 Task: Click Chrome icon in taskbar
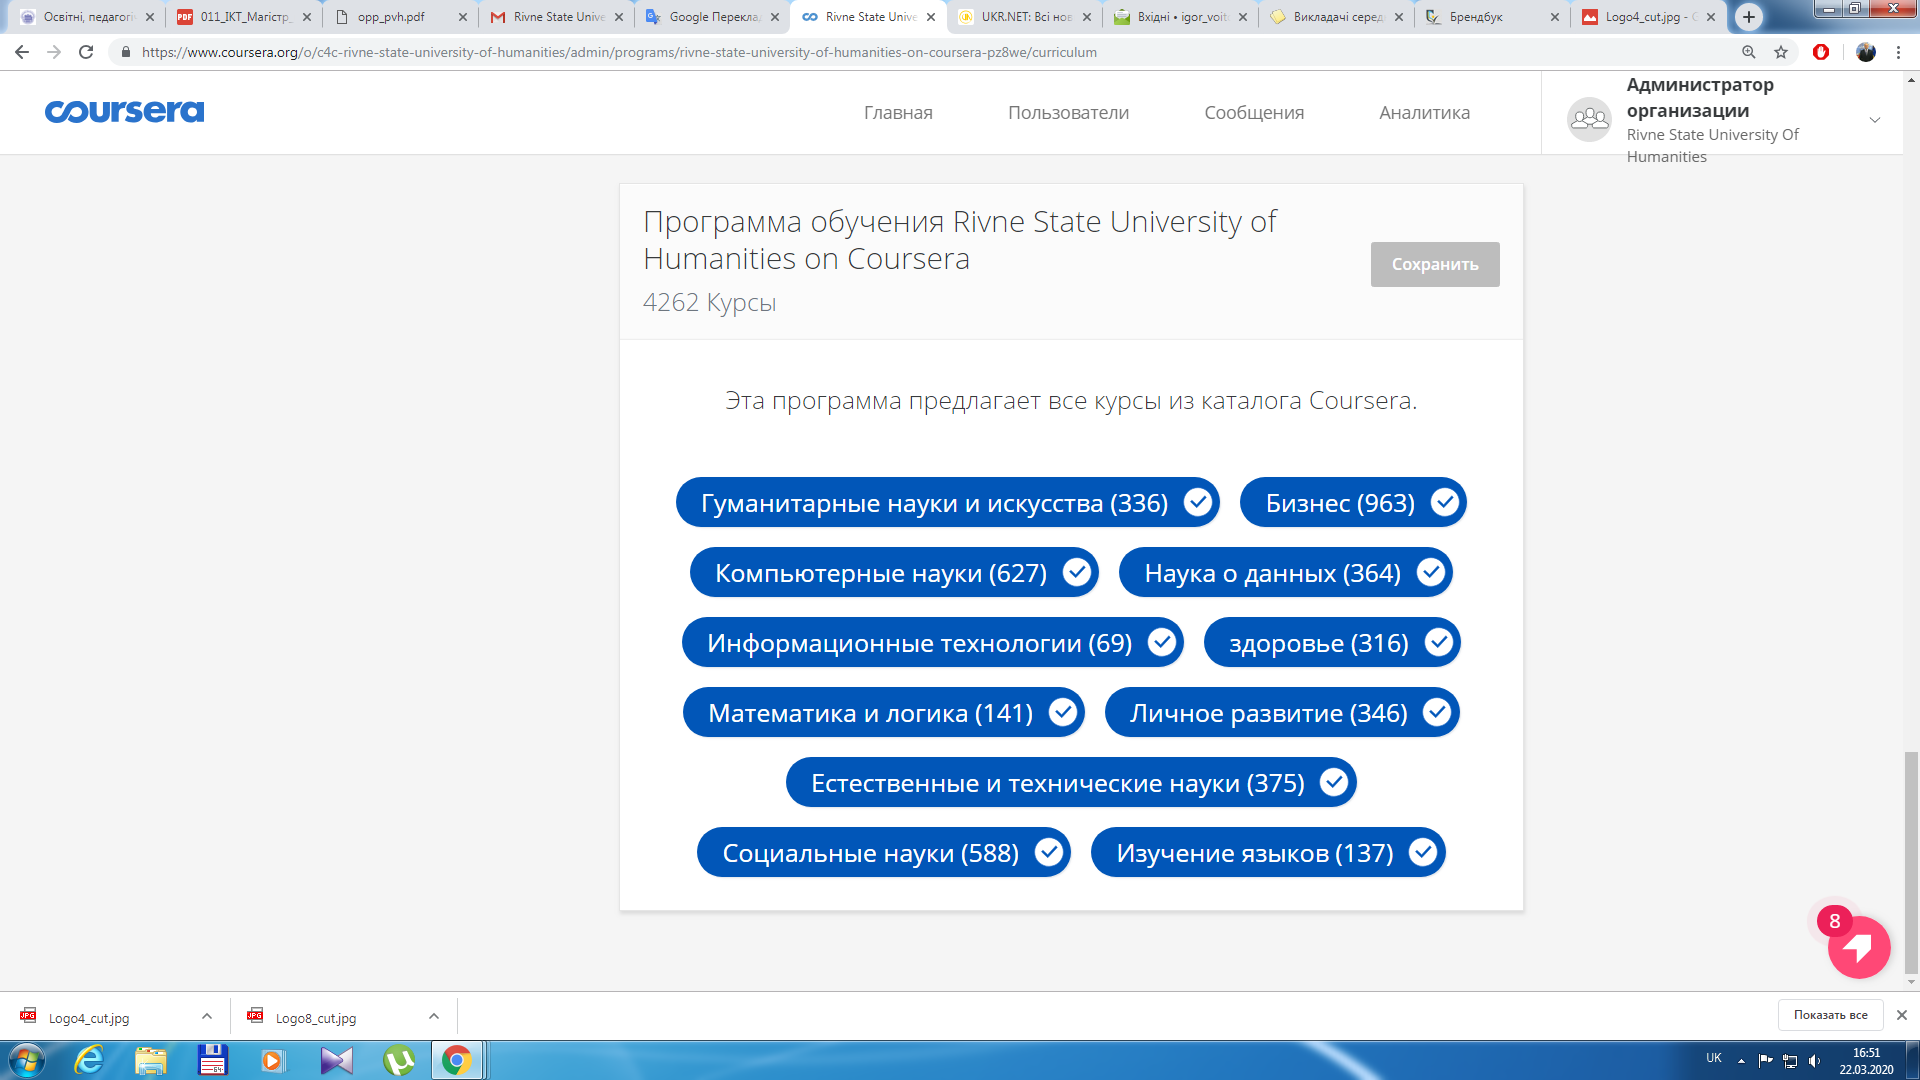[x=457, y=1060]
